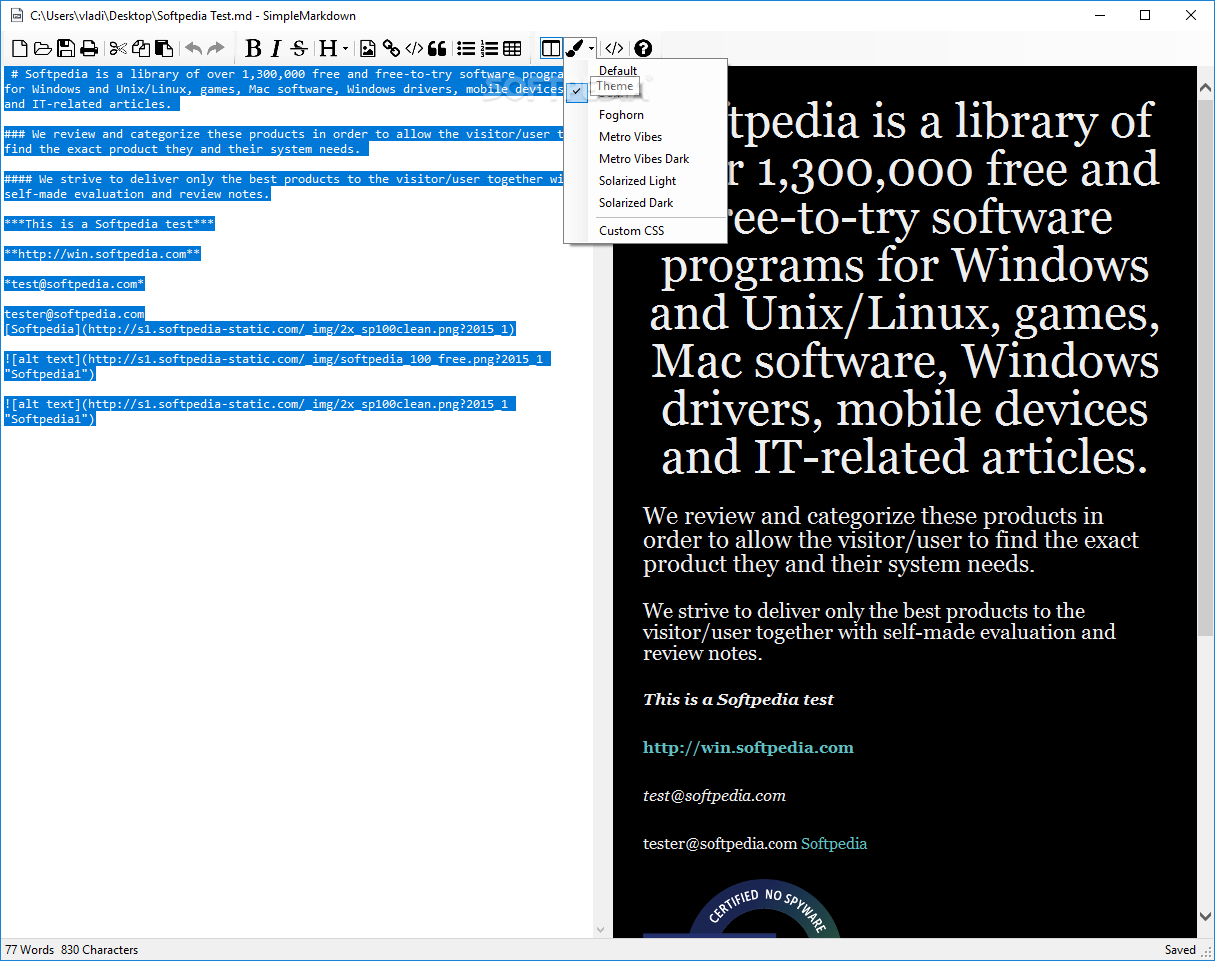Open a file using the folder icon
This screenshot has height=961, width=1215.
tap(43, 48)
